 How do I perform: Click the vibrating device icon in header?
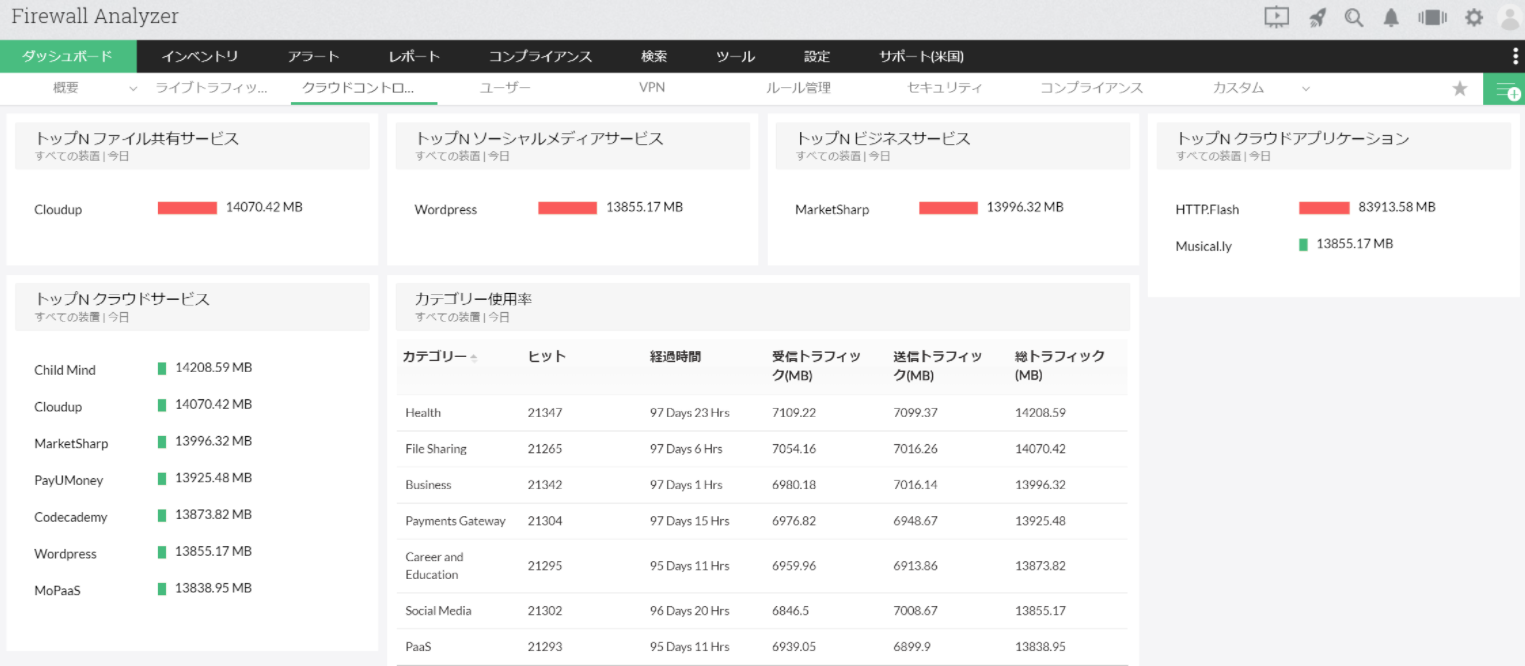pos(1432,17)
